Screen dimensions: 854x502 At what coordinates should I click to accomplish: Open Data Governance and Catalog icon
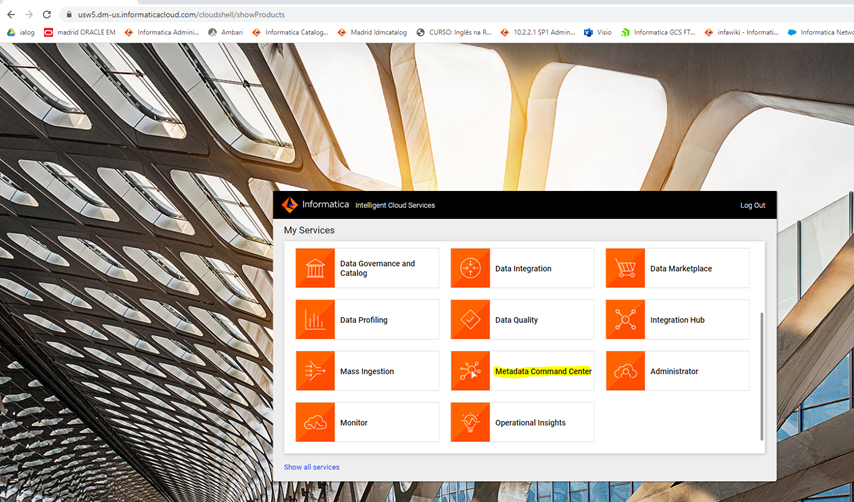tap(315, 268)
